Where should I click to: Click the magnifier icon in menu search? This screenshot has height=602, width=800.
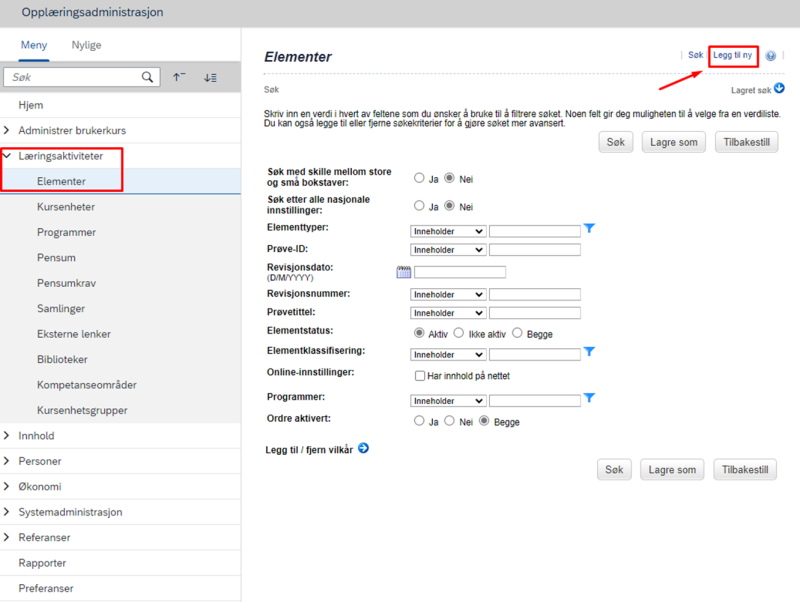147,77
